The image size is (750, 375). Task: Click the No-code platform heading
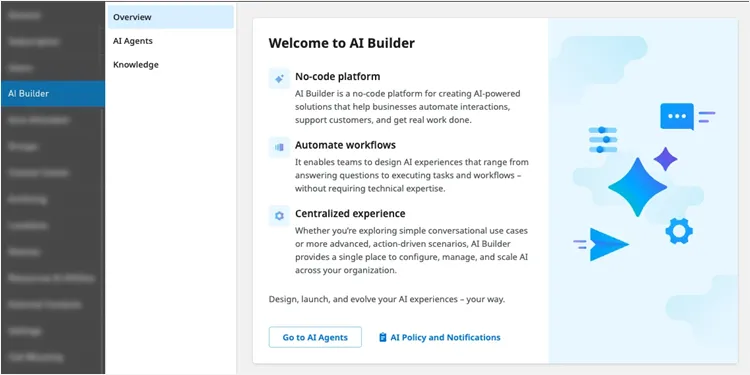(338, 77)
